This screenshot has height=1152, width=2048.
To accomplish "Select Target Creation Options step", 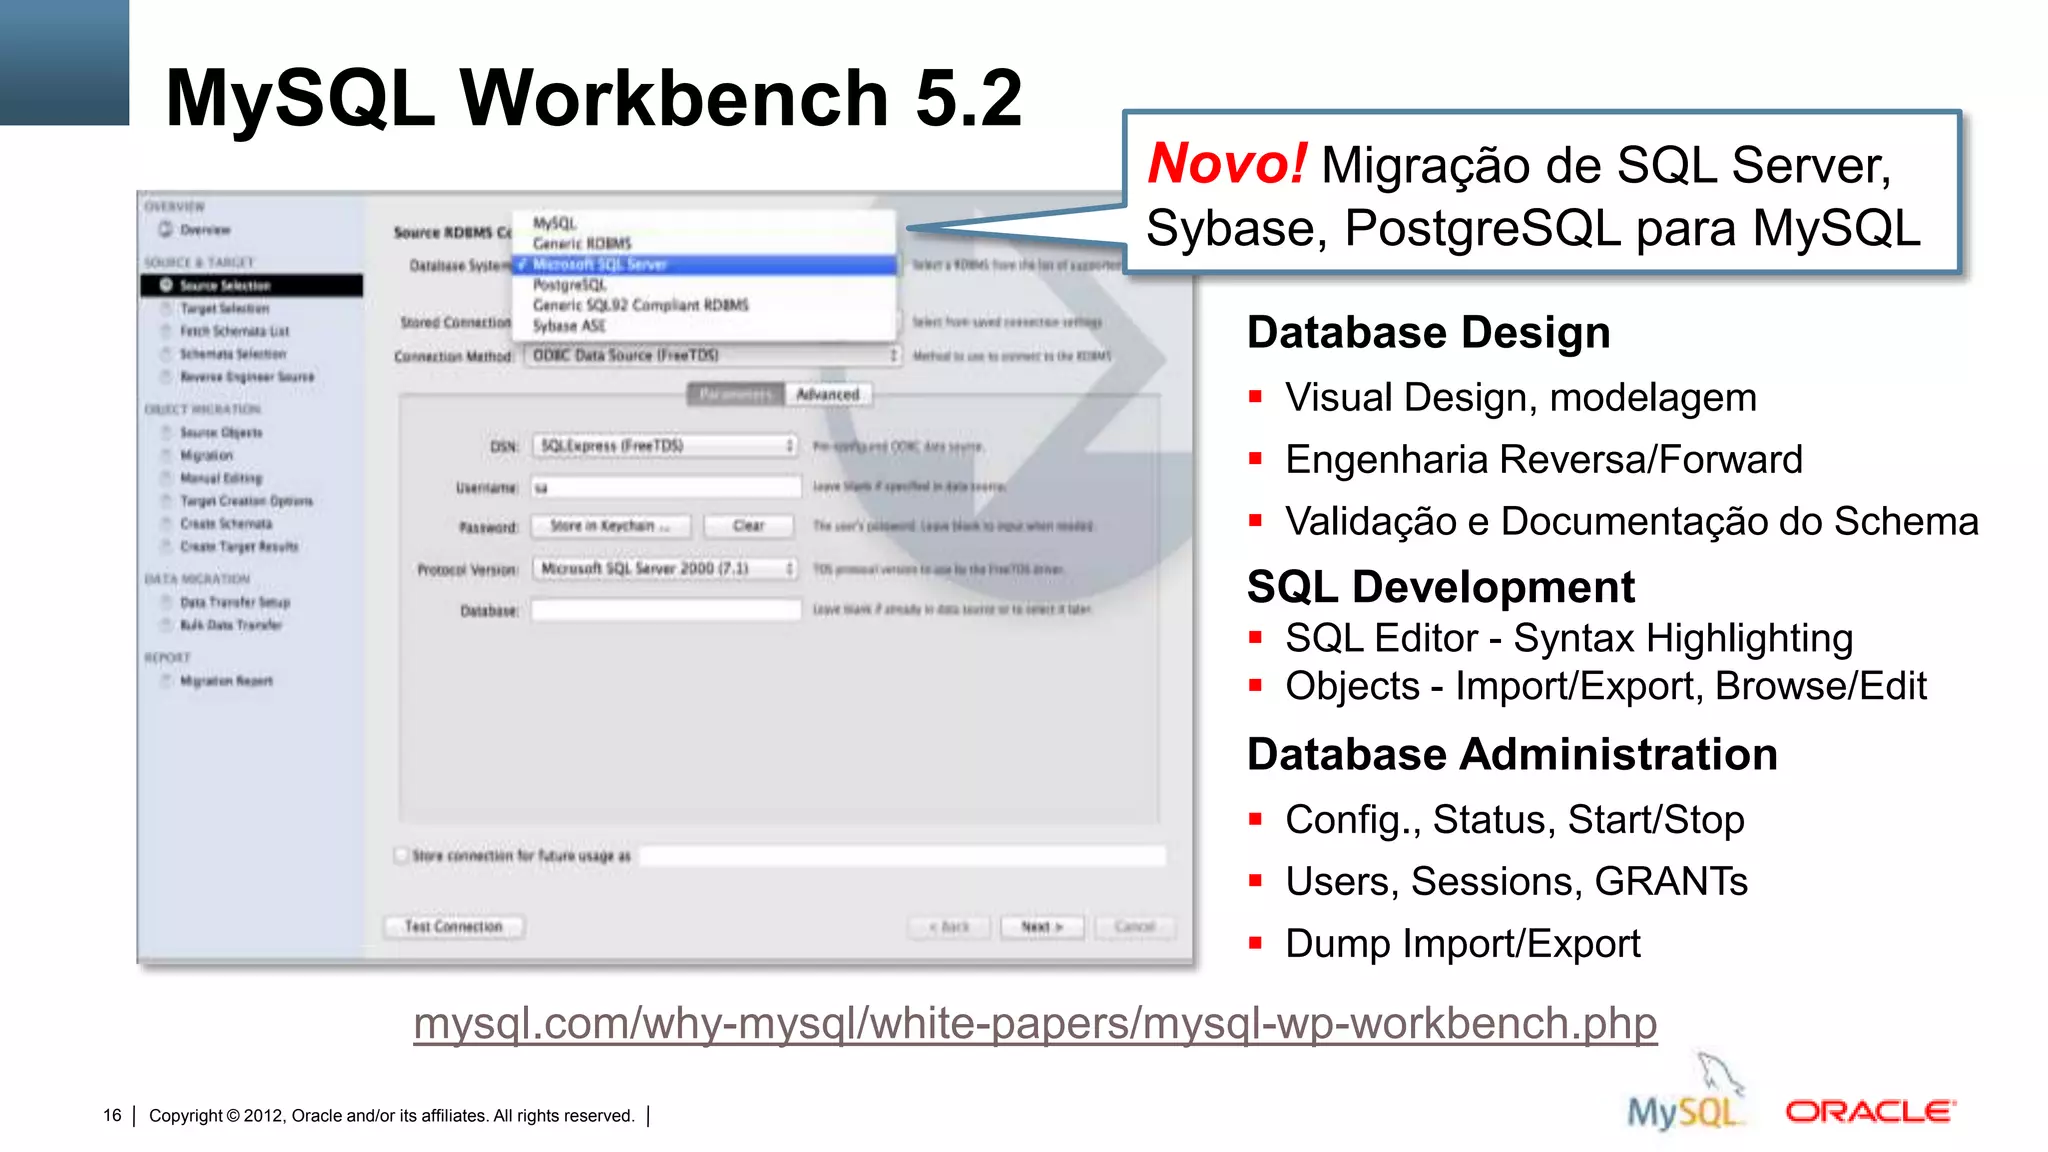I will pyautogui.click(x=246, y=501).
